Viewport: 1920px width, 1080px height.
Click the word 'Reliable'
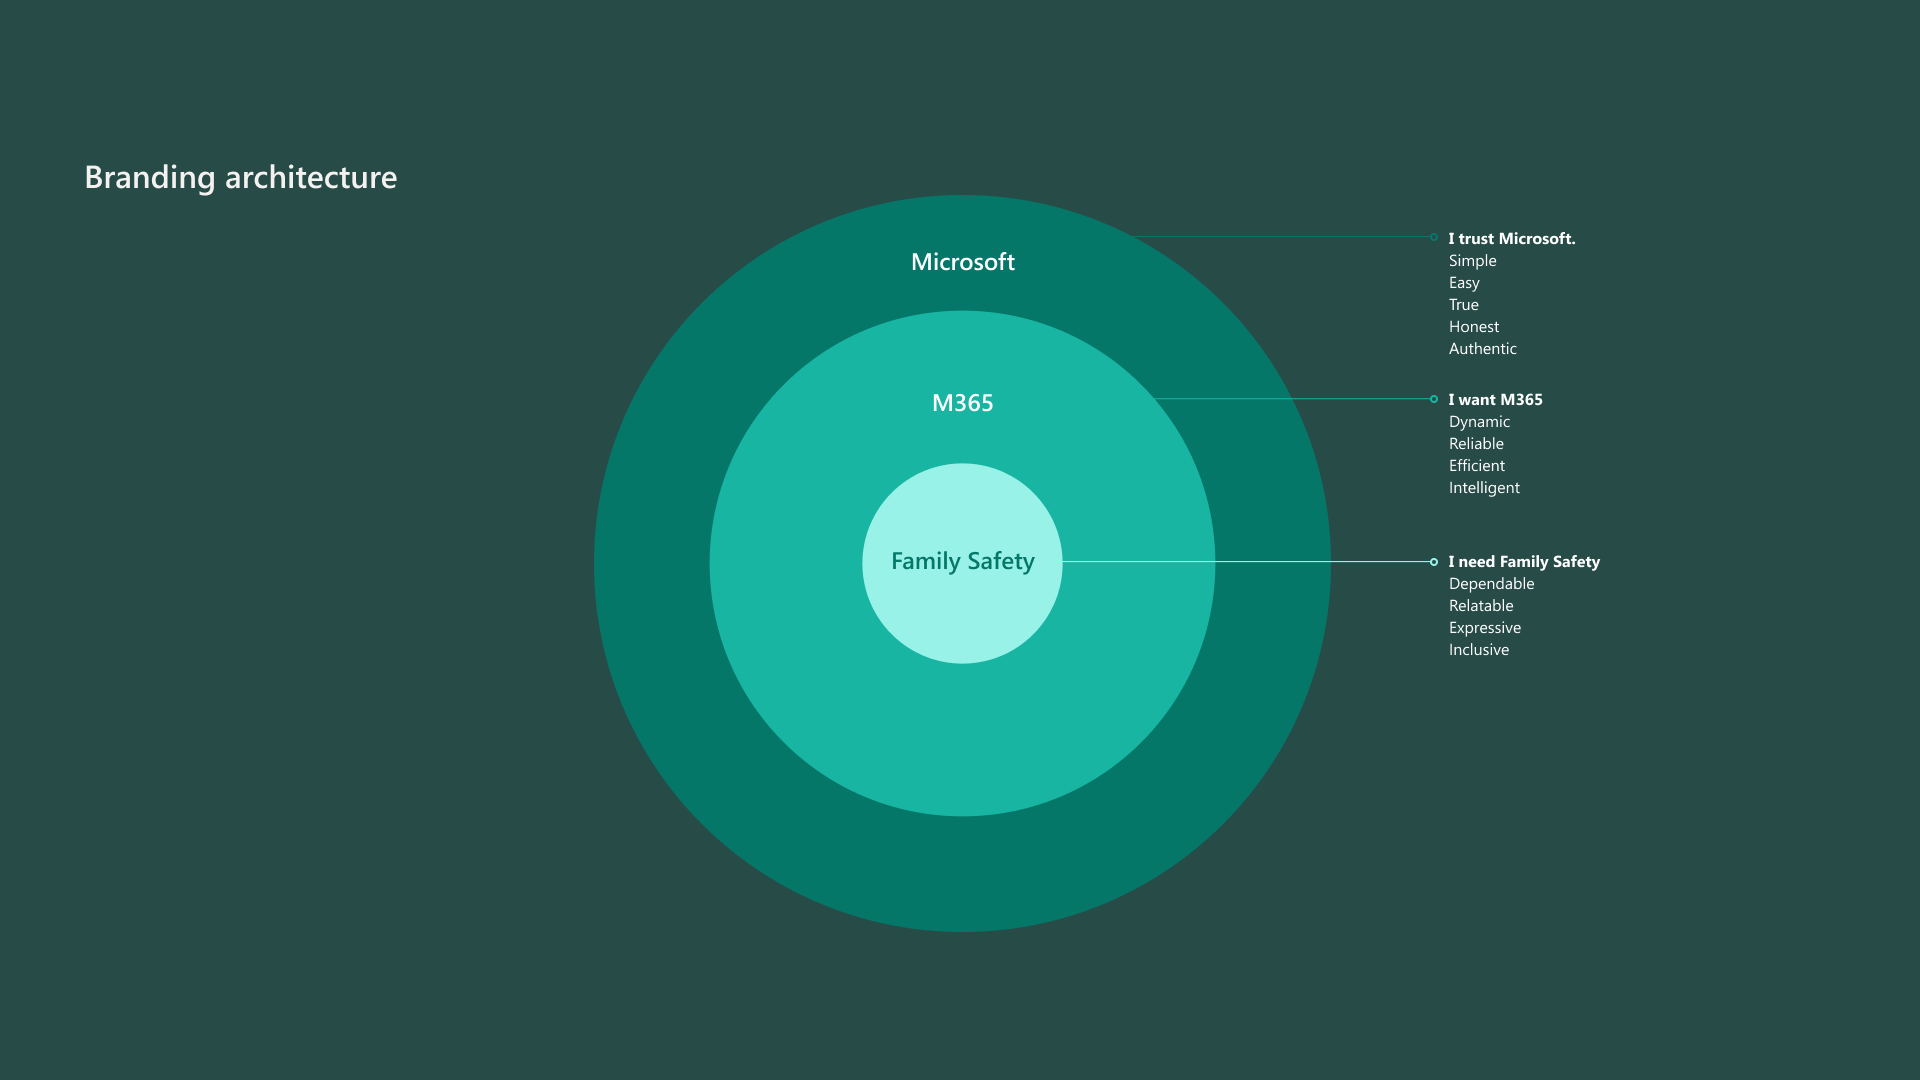point(1477,444)
